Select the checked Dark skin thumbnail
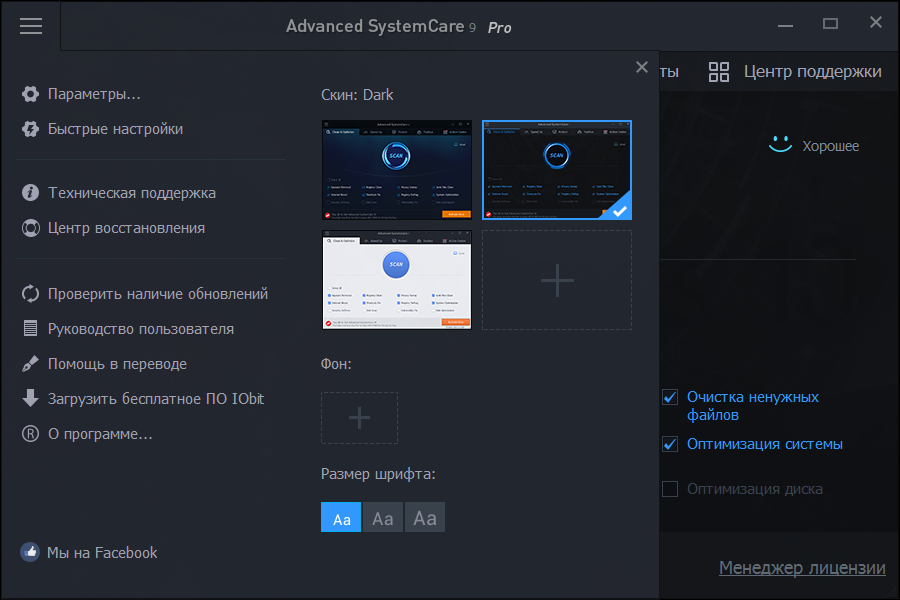Image resolution: width=900 pixels, height=600 pixels. [x=557, y=170]
